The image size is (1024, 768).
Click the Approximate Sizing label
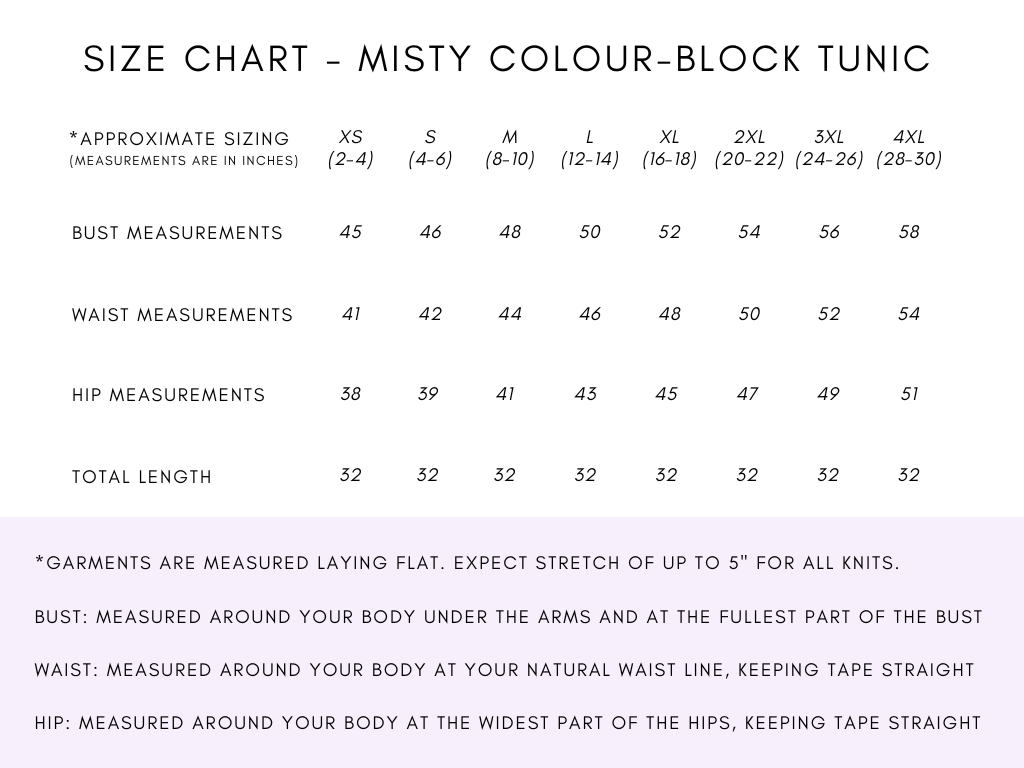coord(184,148)
